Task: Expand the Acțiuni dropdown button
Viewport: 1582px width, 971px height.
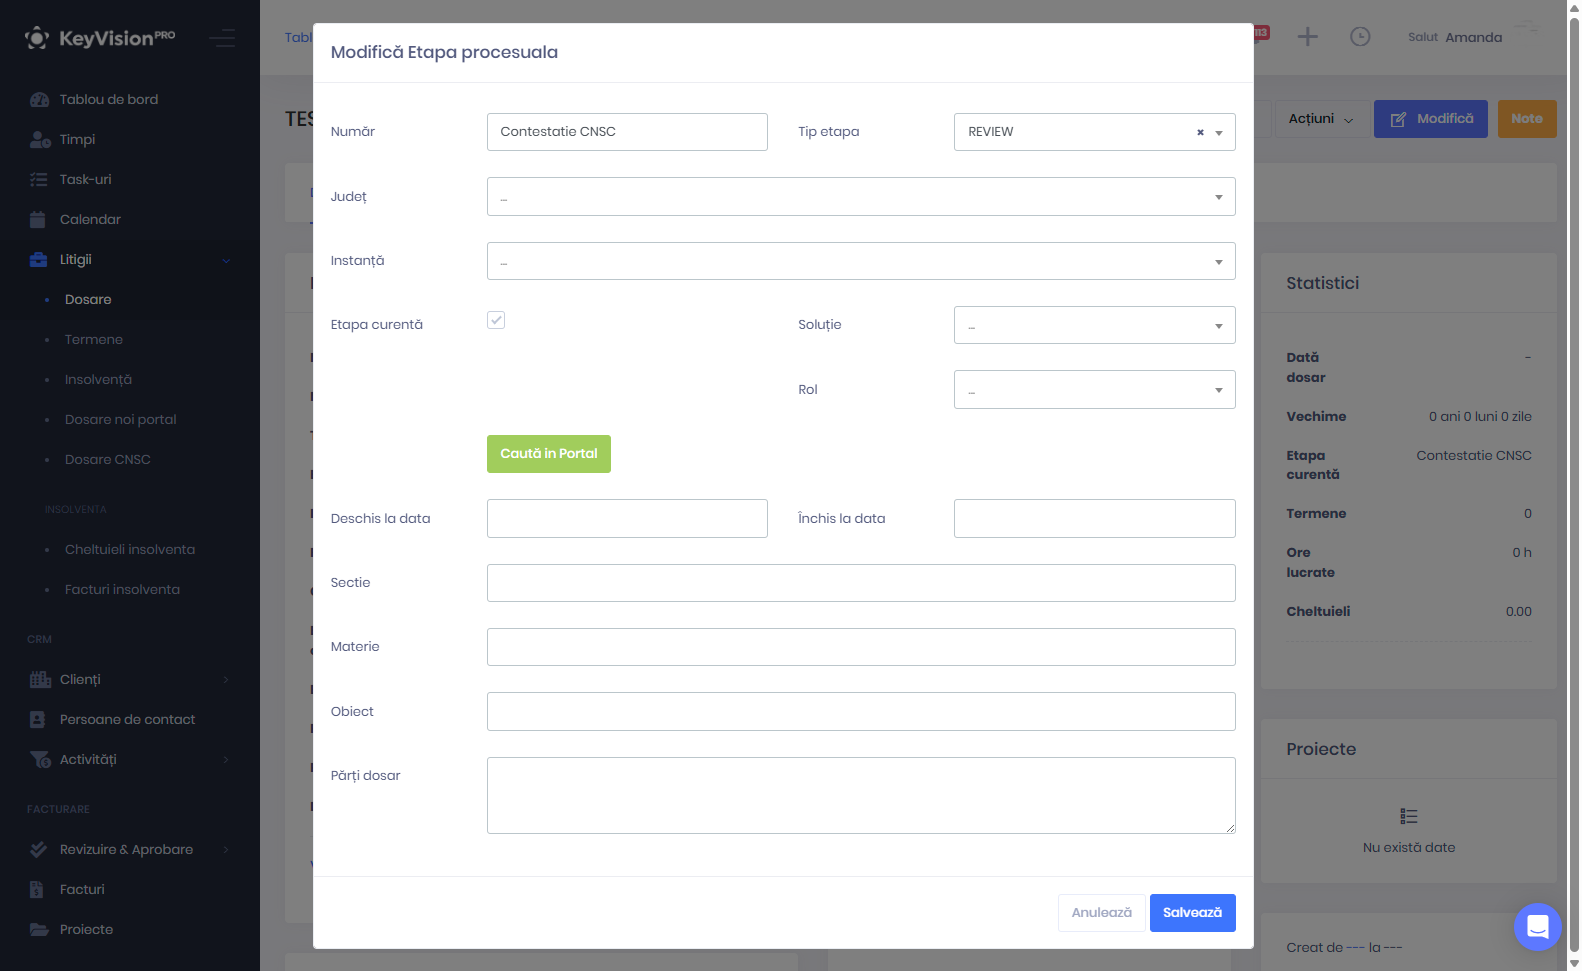Action: tap(1321, 119)
